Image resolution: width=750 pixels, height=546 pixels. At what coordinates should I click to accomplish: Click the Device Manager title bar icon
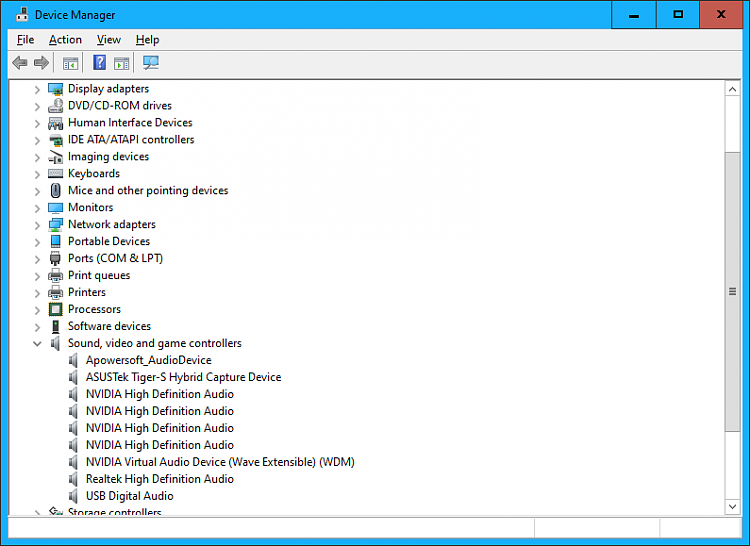[x=22, y=15]
